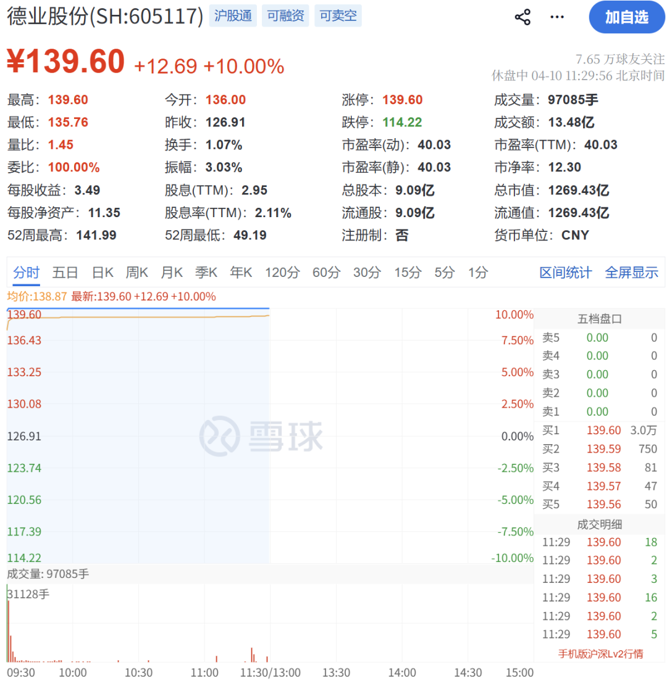The height and width of the screenshot is (681, 667).
Task: Click the 可融资 tag
Action: pyautogui.click(x=287, y=16)
